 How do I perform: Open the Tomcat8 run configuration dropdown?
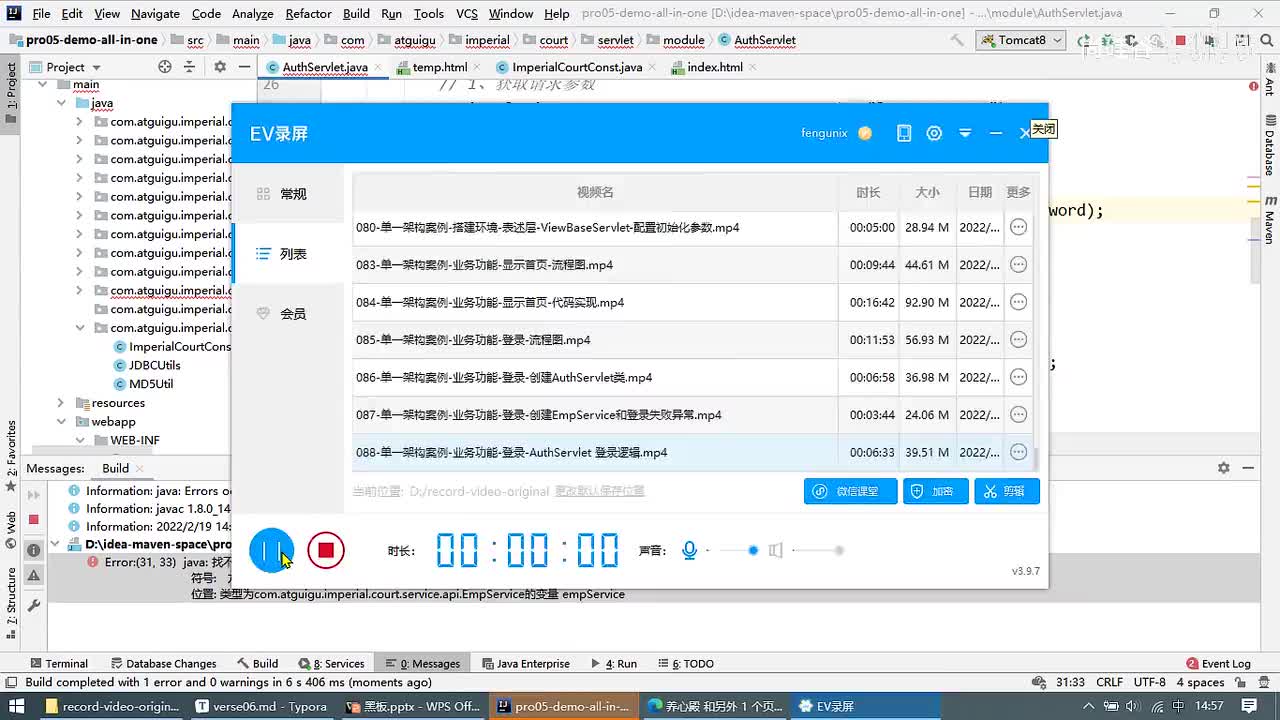1020,40
